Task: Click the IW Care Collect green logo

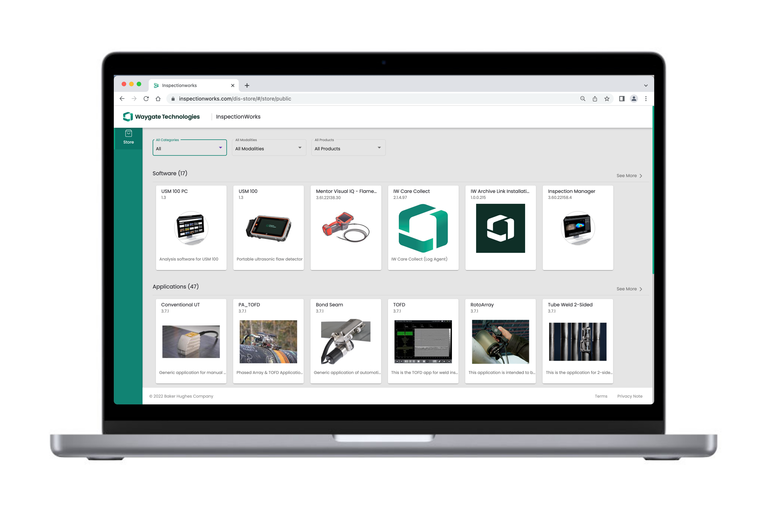Action: pos(423,228)
